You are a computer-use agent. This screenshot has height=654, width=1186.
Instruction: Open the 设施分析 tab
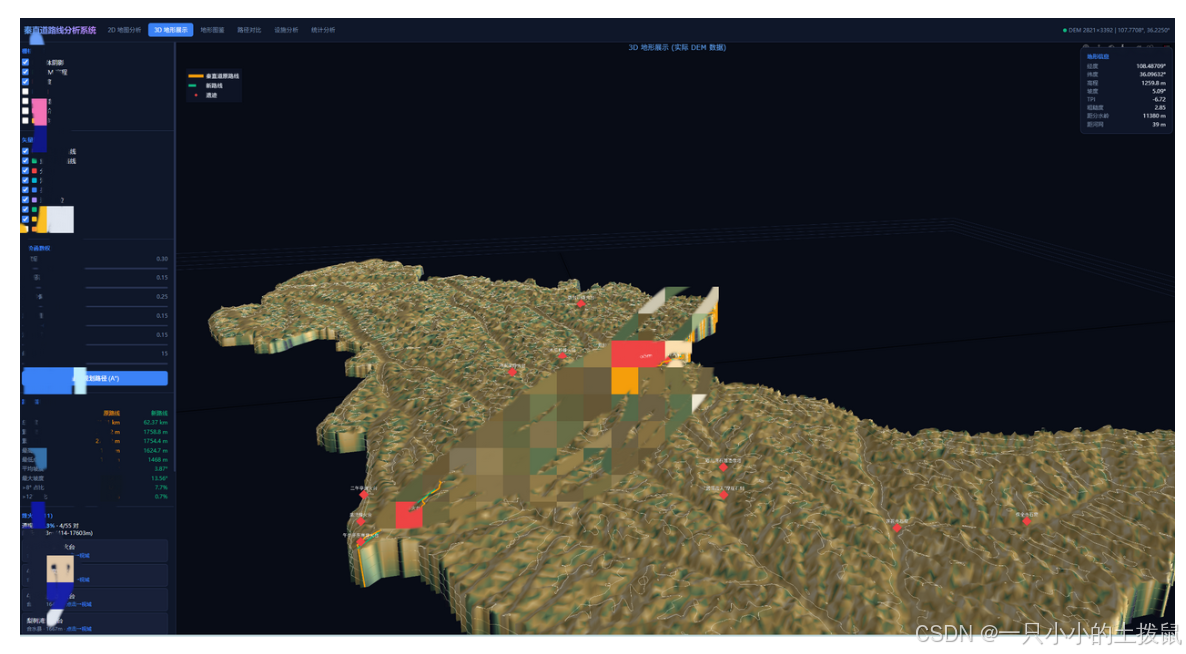286,30
